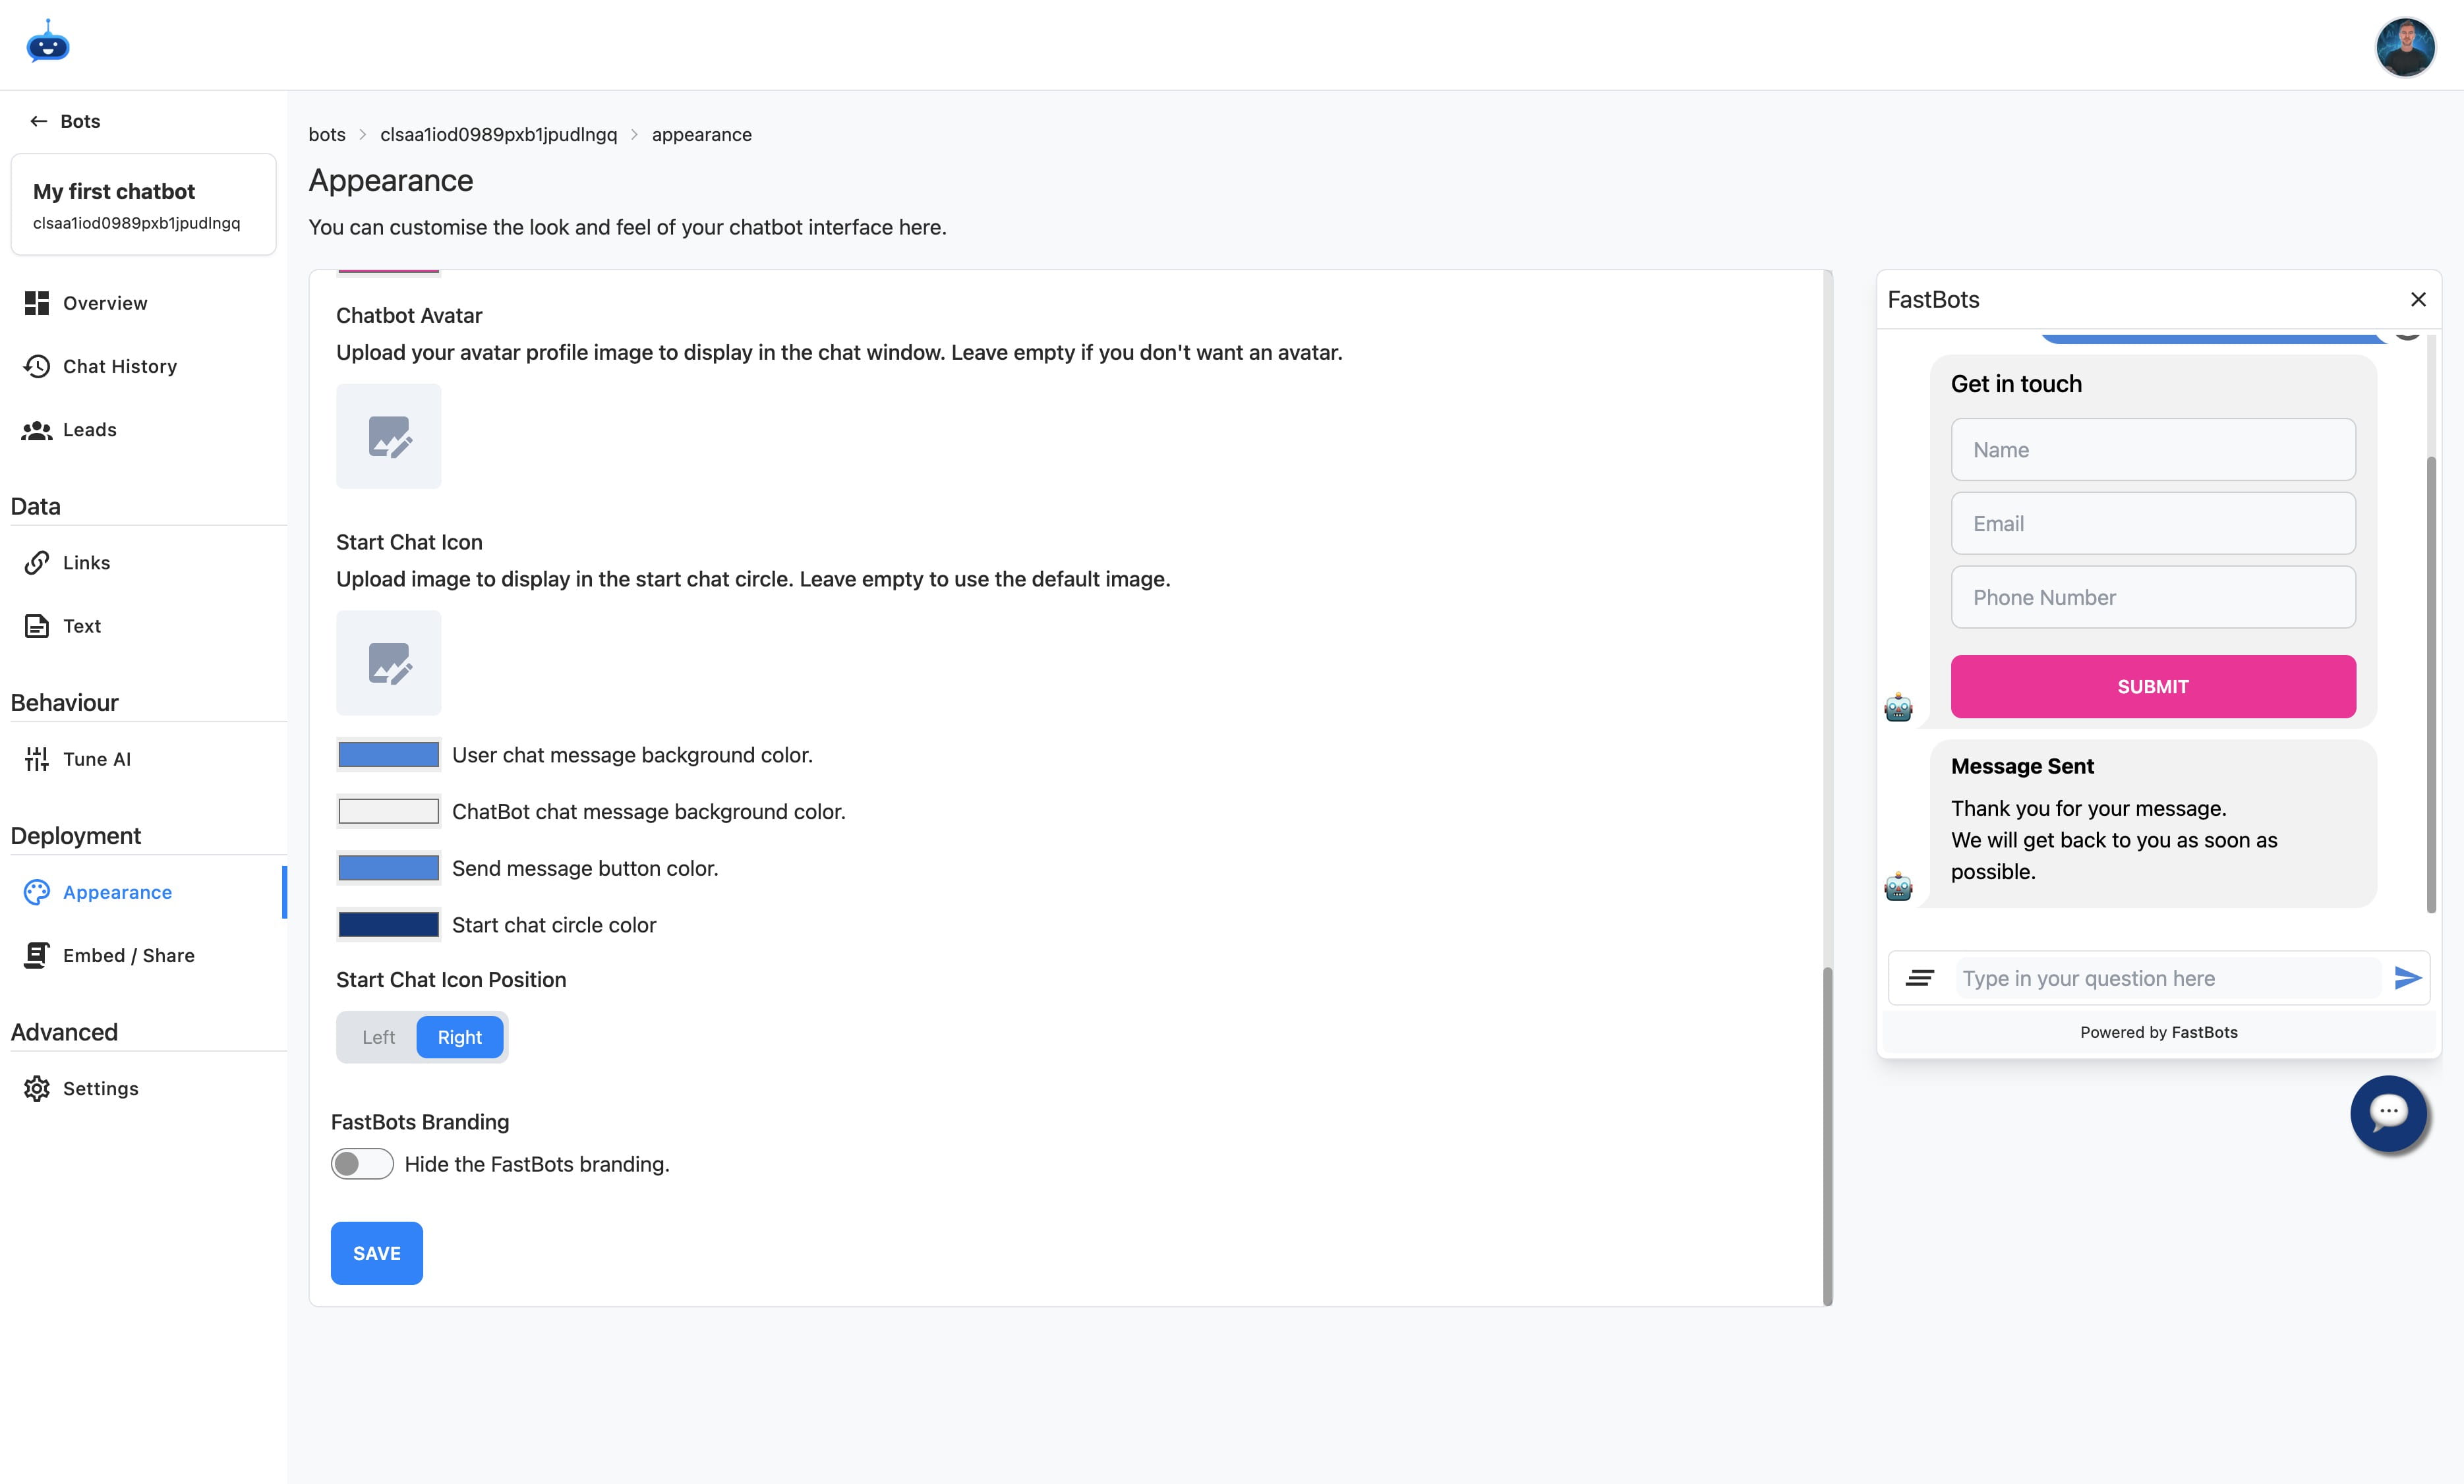
Task: Open Embed / Share deployment options
Action: click(128, 955)
